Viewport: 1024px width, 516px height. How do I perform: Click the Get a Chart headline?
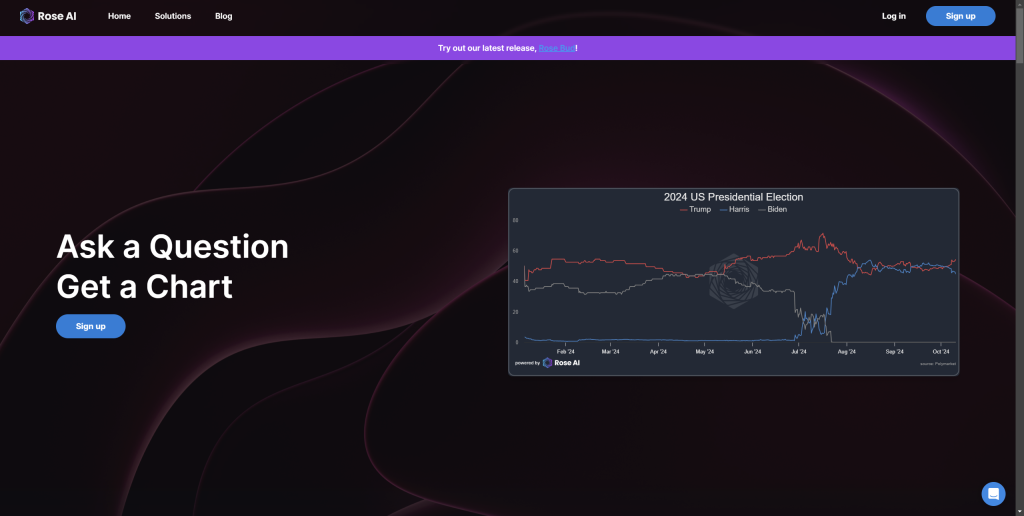click(144, 286)
